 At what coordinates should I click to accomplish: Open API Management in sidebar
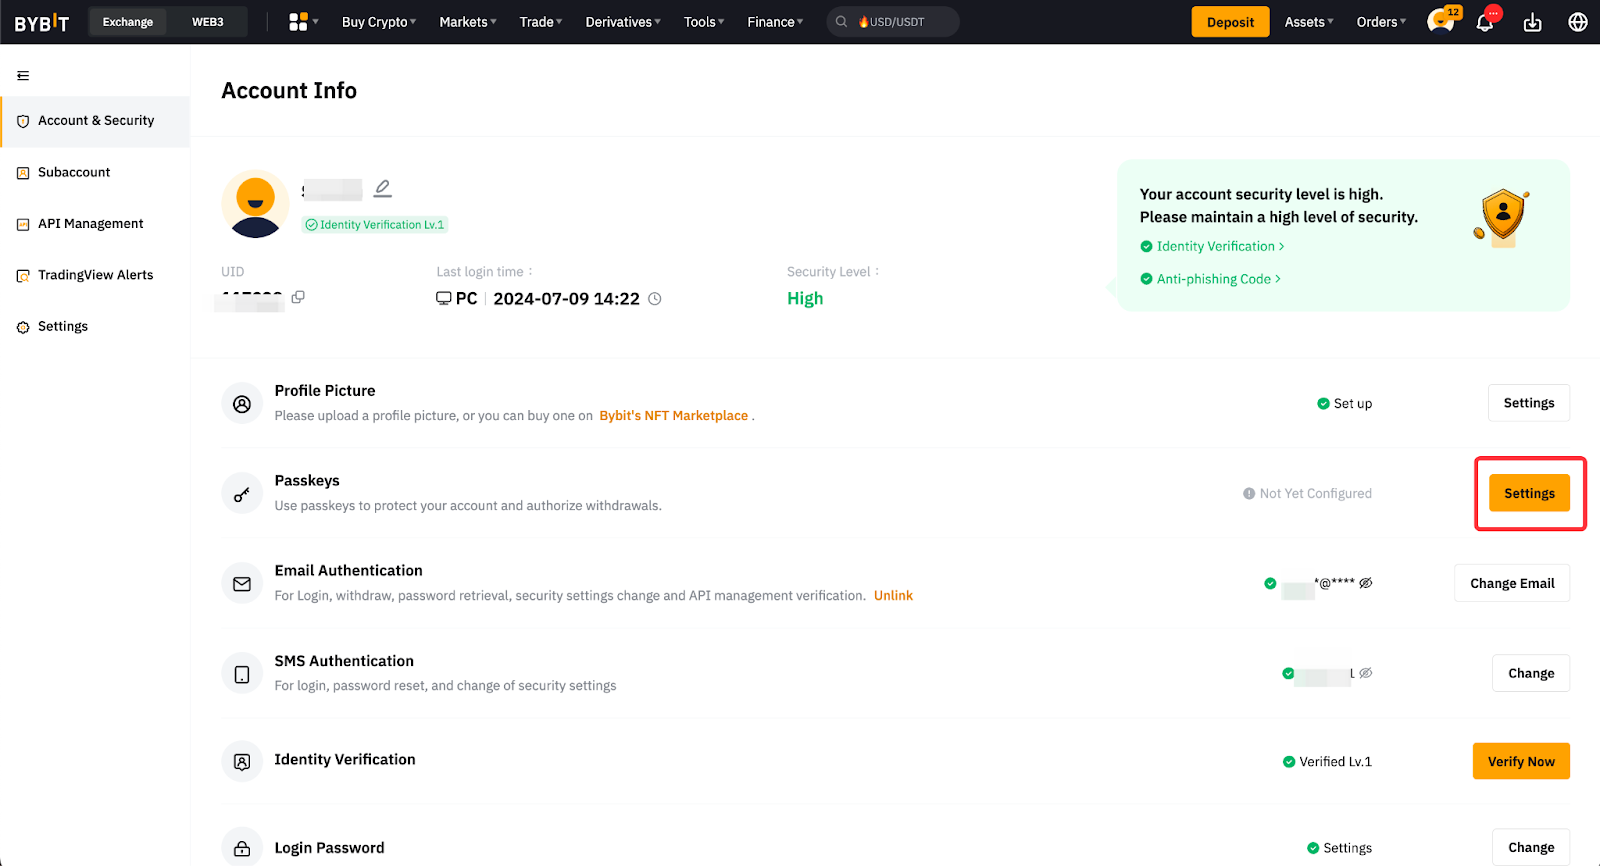(90, 224)
